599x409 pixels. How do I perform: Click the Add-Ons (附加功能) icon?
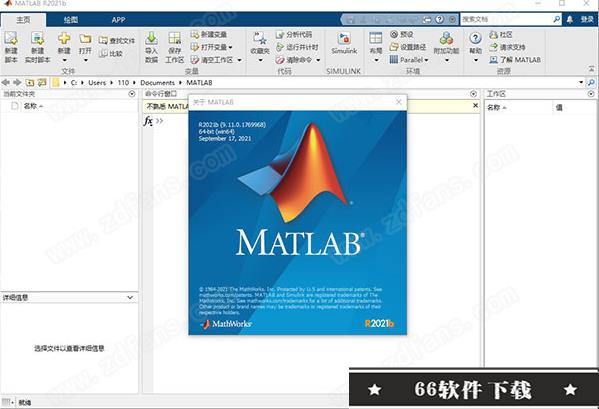(446, 38)
